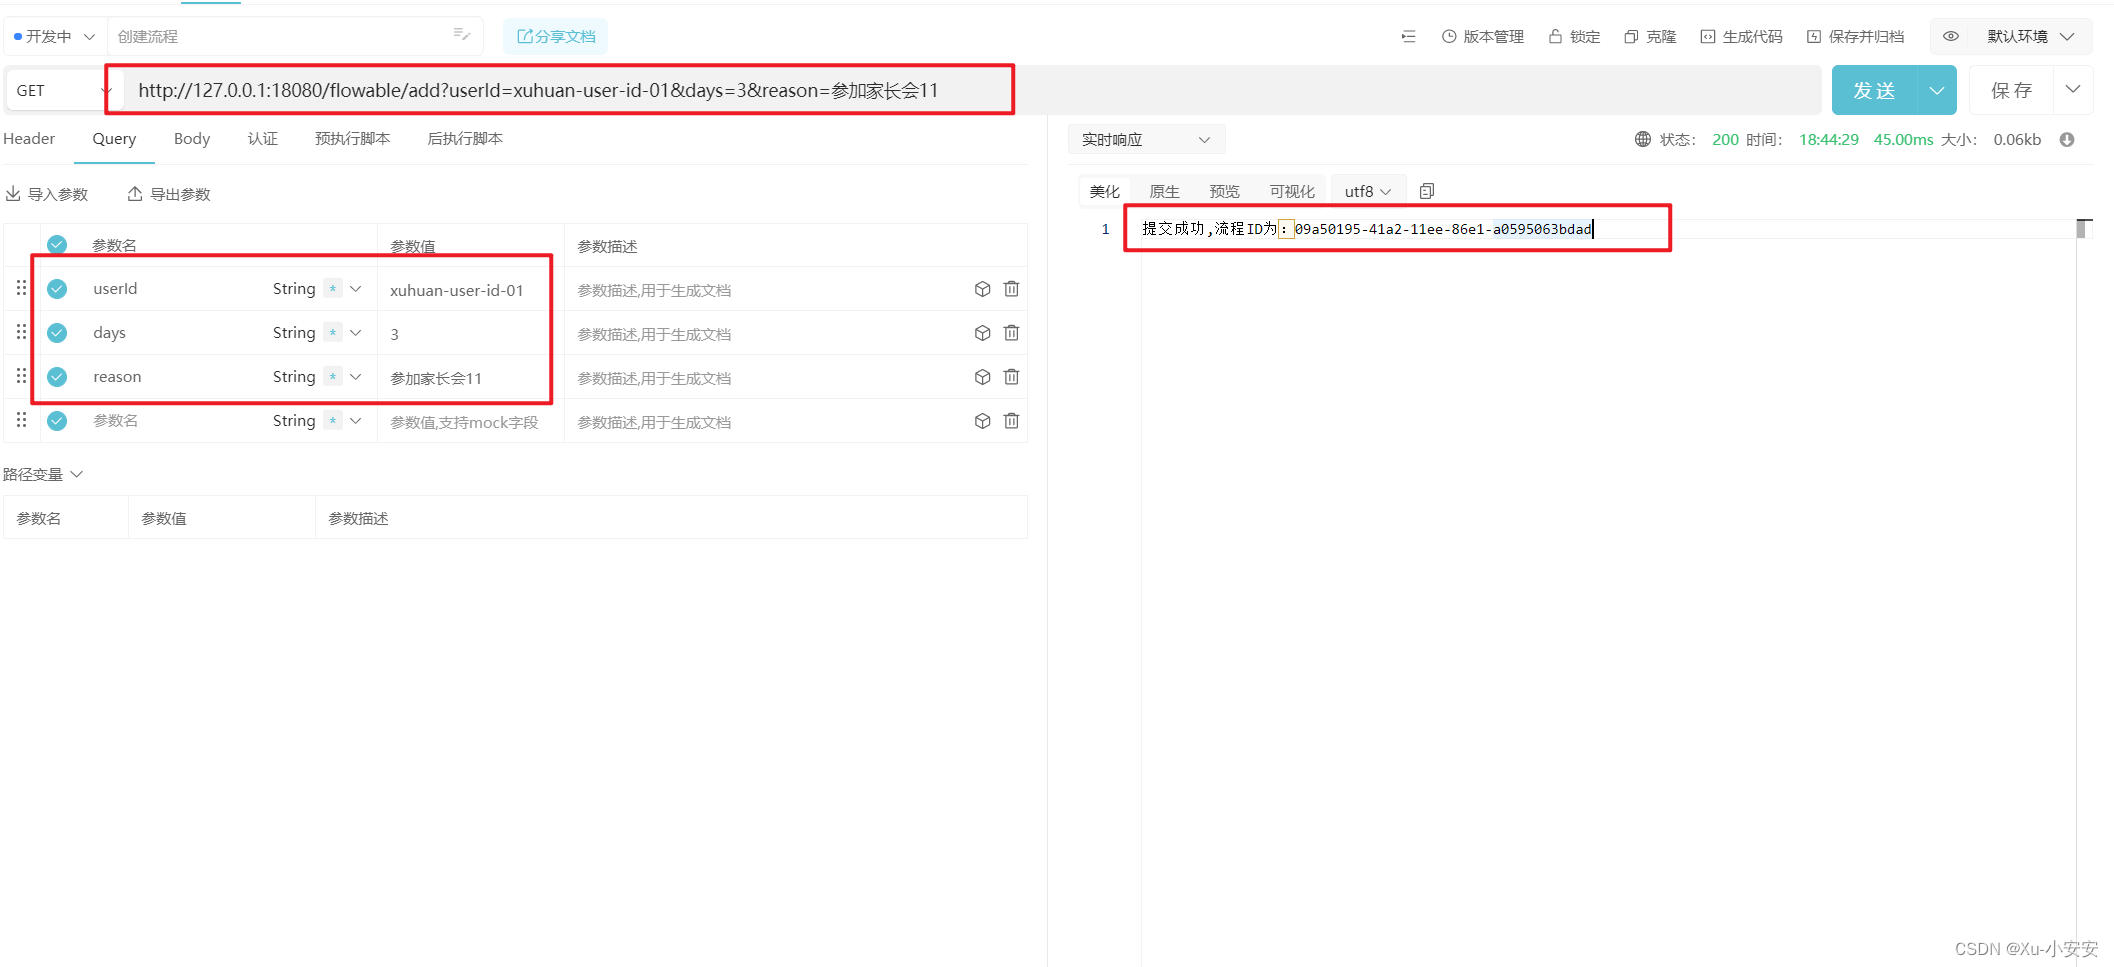
Task: Toggle required asterisk on empty row
Action: tap(333, 421)
